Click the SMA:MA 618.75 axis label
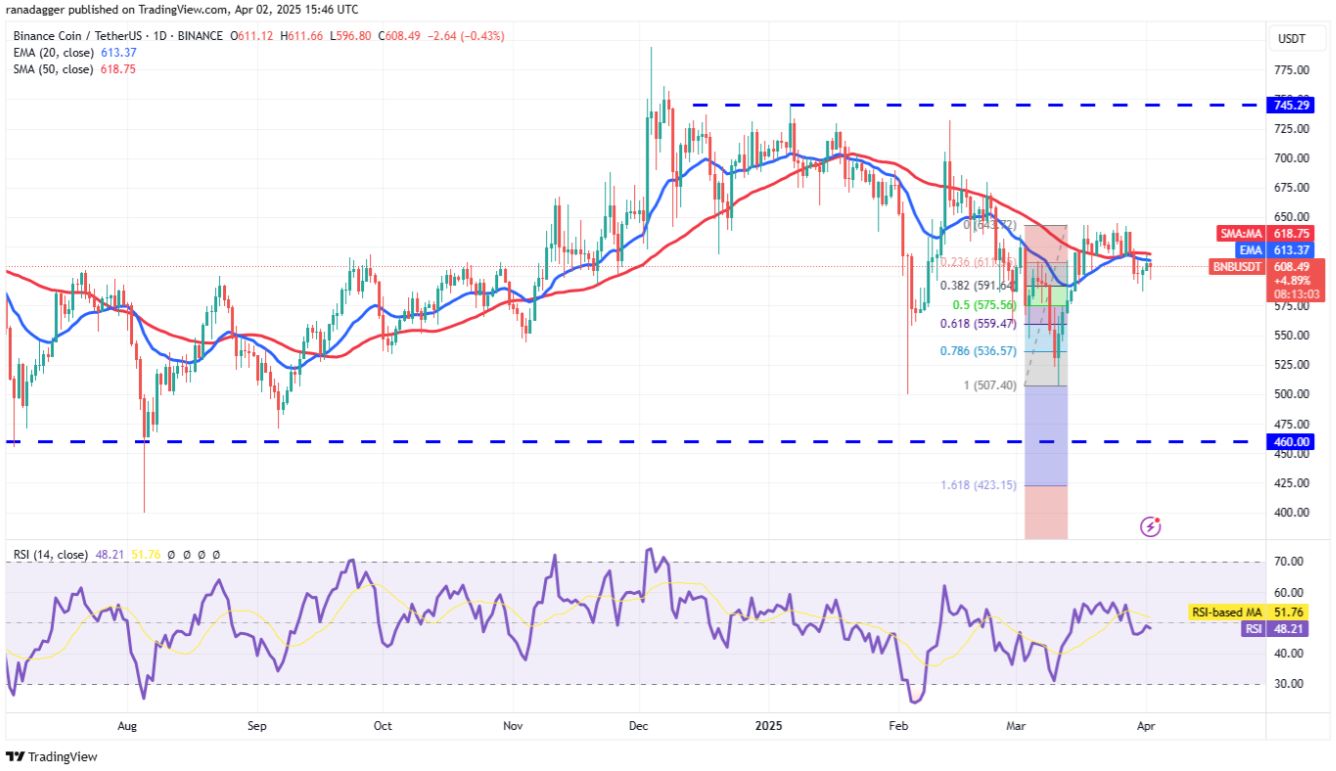Viewport: 1336px width, 771px height. tap(1267, 232)
